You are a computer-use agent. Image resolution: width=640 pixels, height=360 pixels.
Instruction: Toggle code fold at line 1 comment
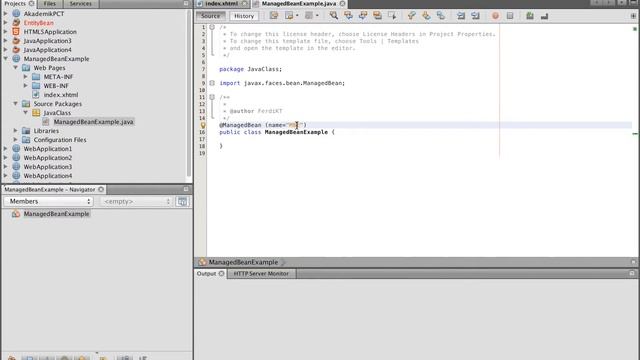[x=212, y=27]
